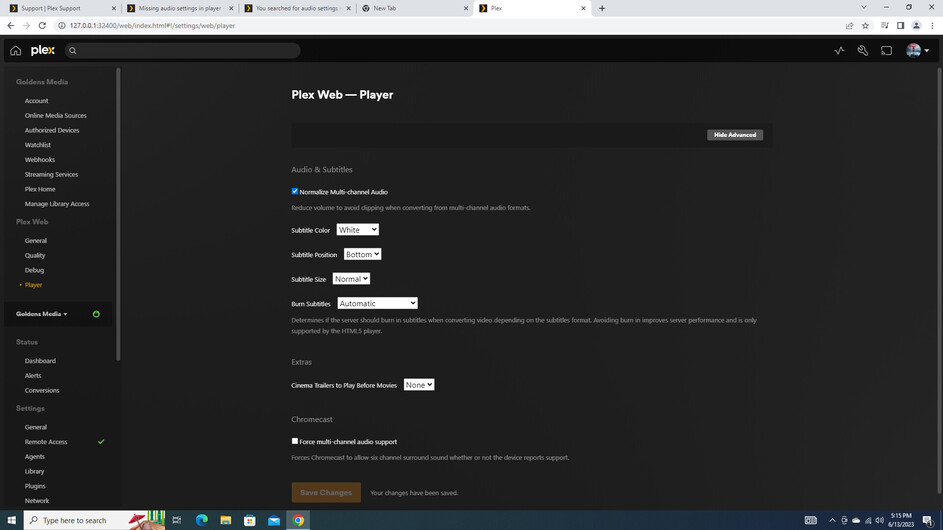Open Dashboard under Status

40,361
